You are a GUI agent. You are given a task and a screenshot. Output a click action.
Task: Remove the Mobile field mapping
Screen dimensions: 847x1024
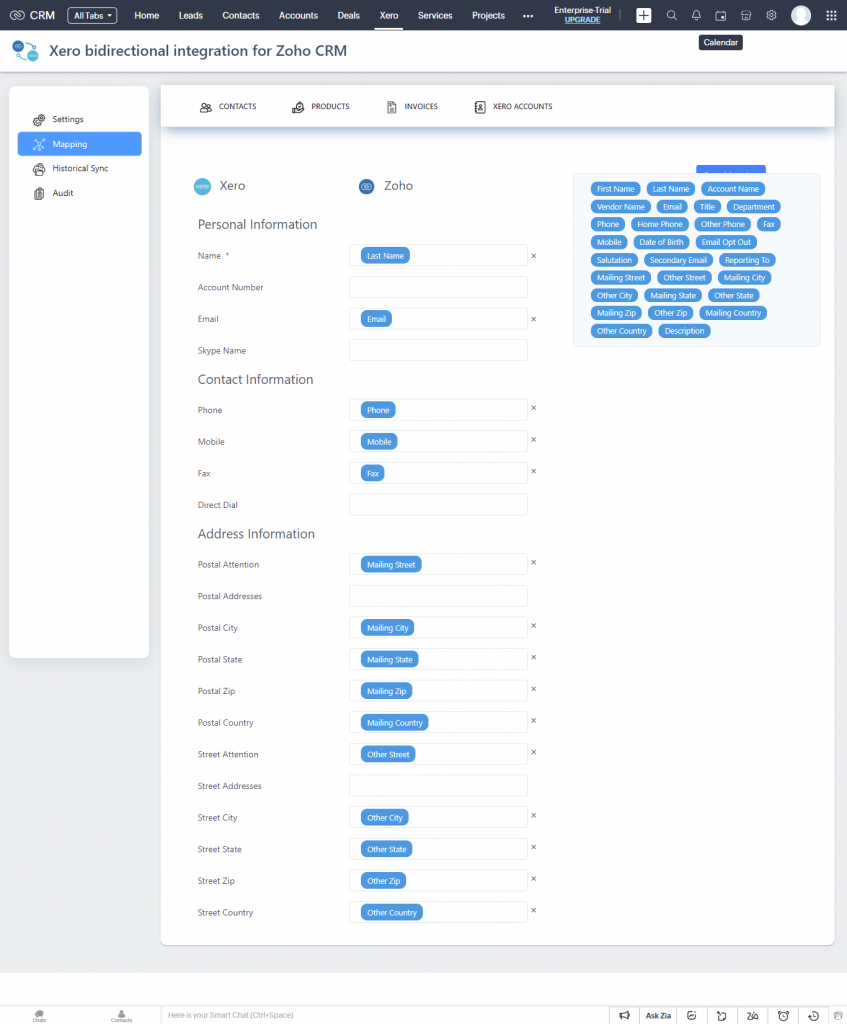(534, 440)
